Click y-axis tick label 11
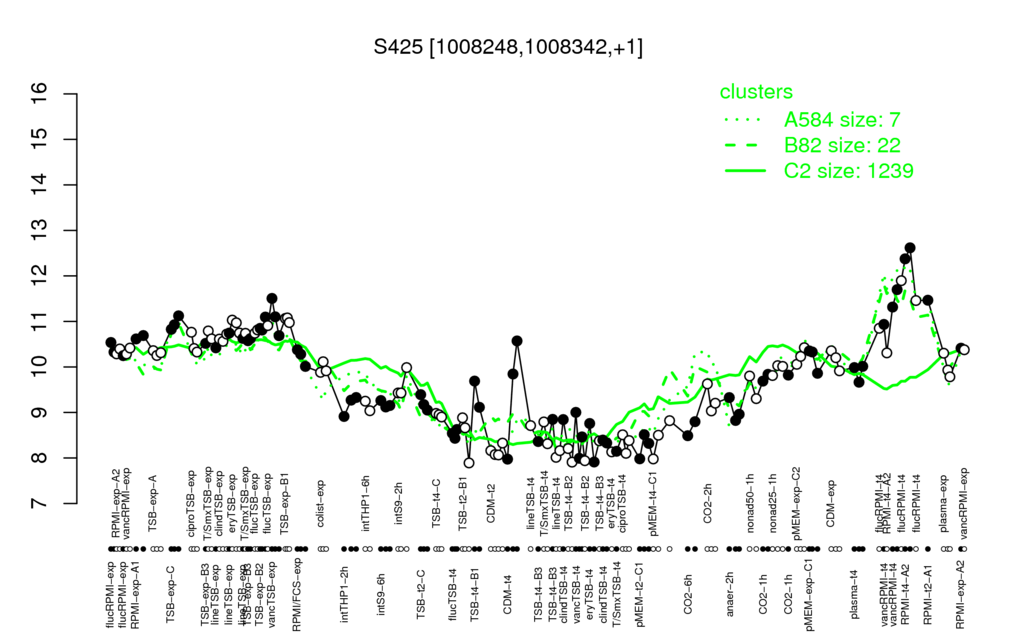The height and width of the screenshot is (640, 1024). tap(40, 321)
